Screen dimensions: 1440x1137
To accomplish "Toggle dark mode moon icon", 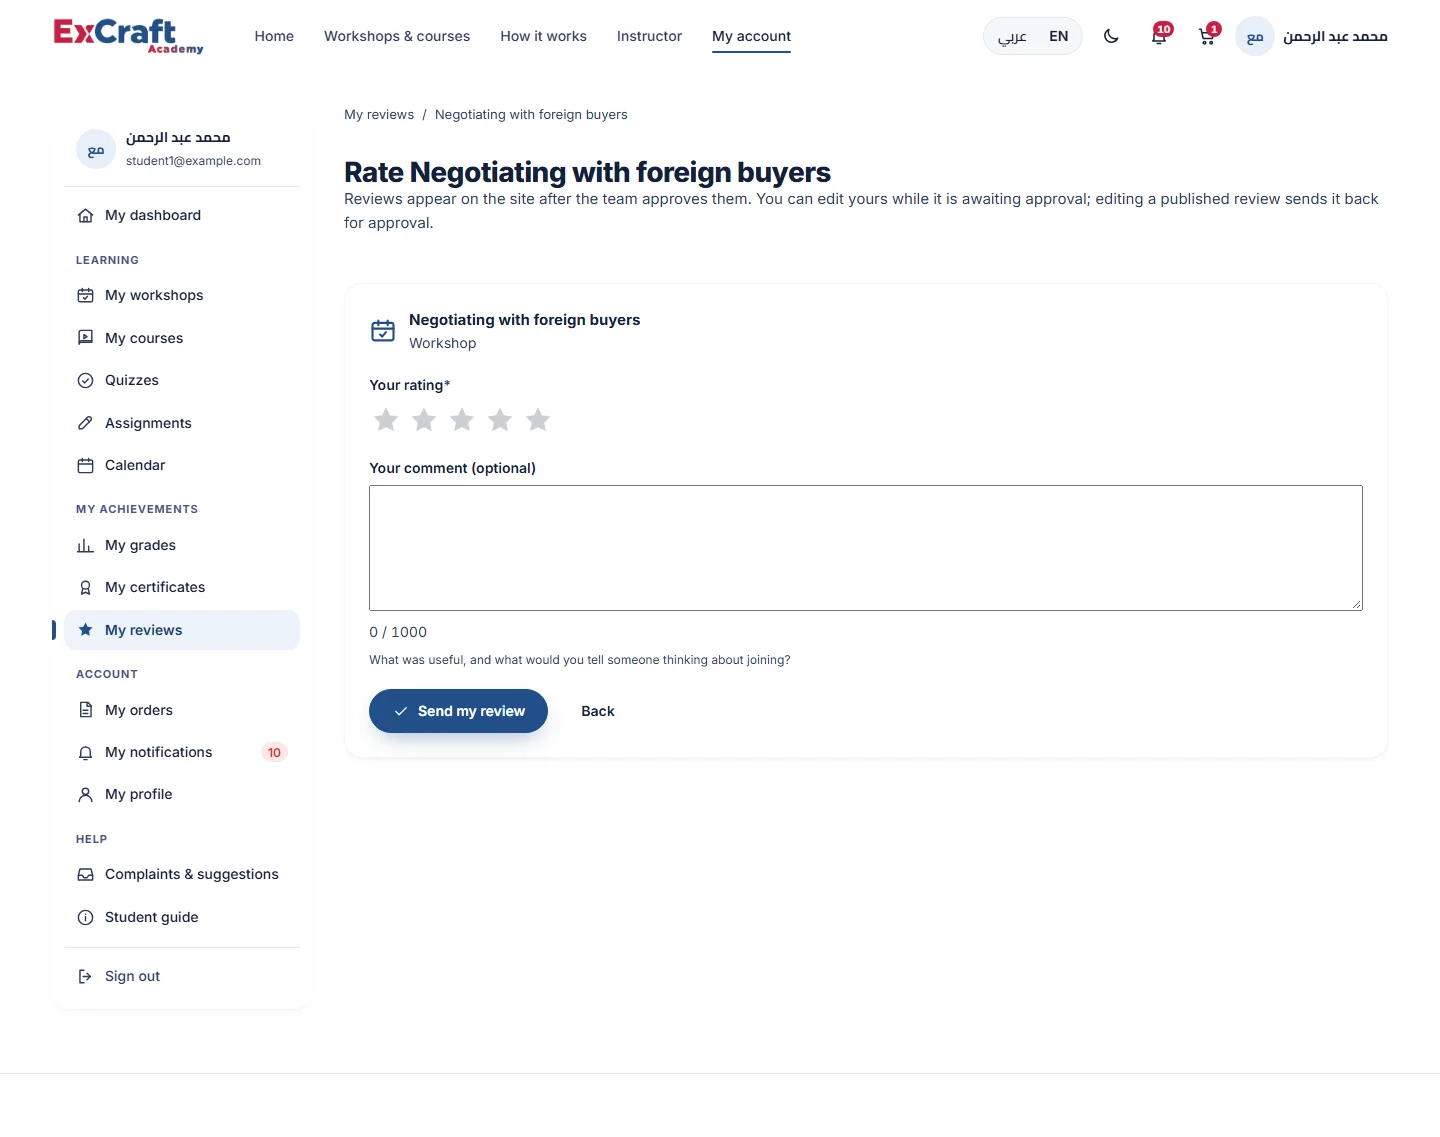I will click(1111, 36).
